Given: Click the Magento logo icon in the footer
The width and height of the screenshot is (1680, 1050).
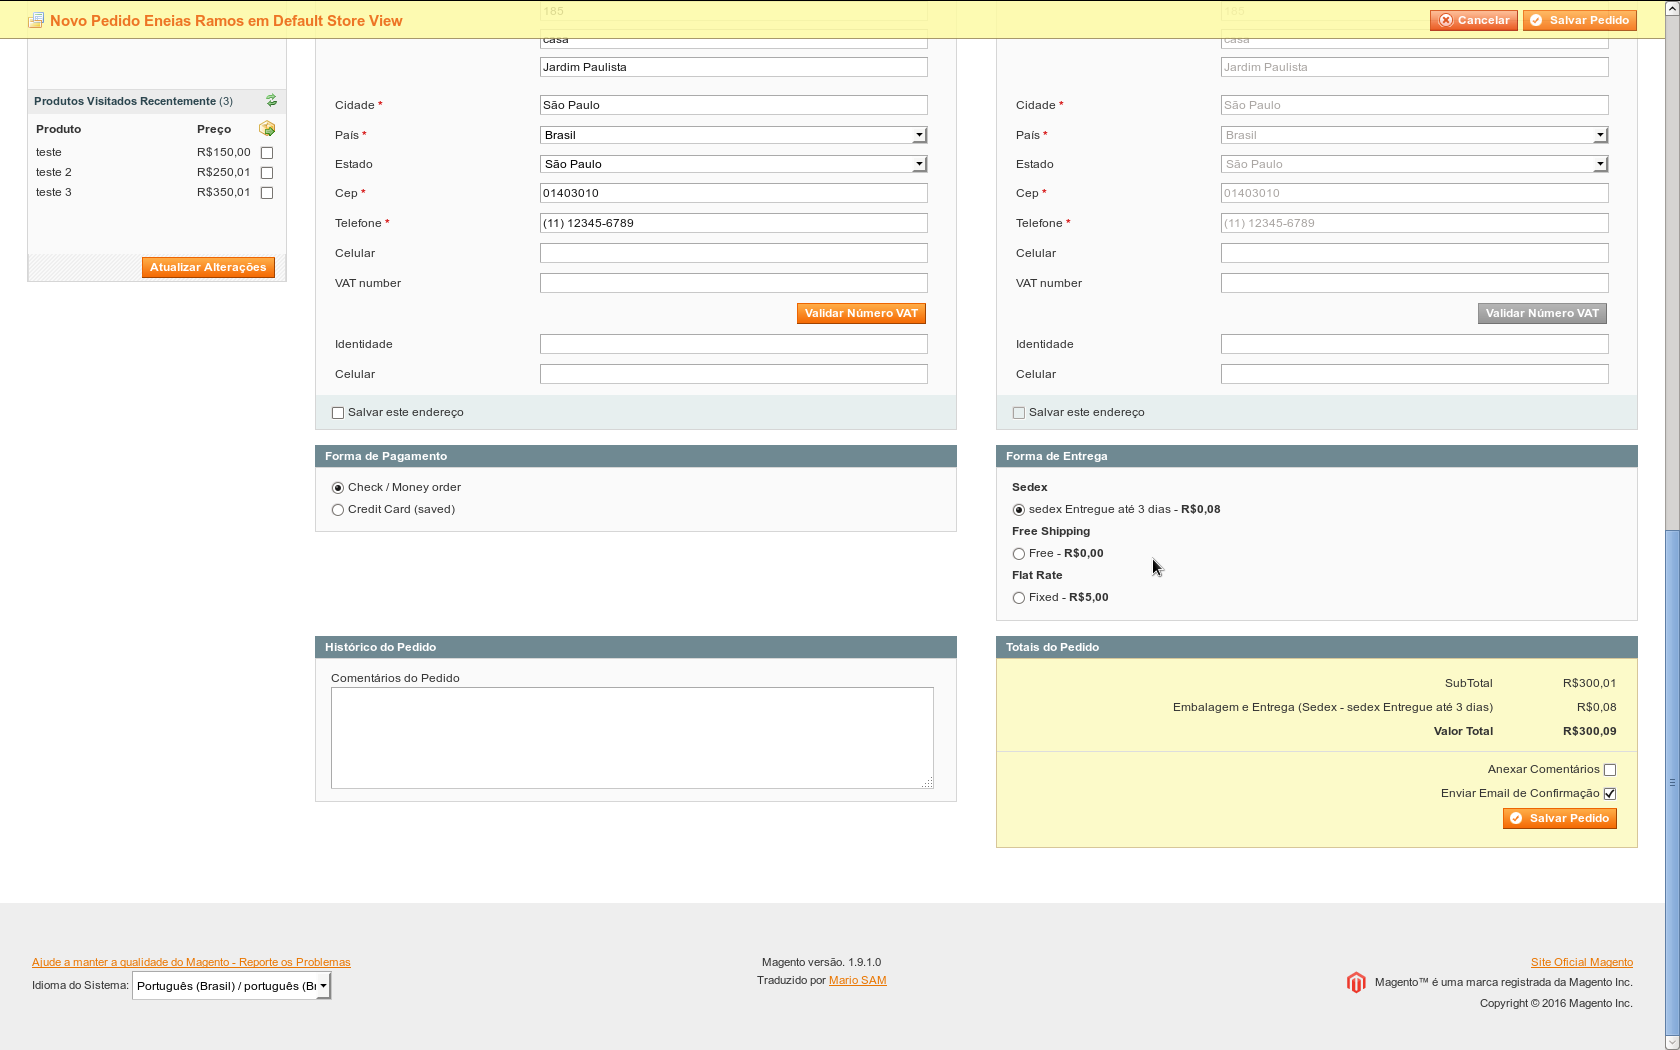Looking at the screenshot, I should pyautogui.click(x=1356, y=983).
